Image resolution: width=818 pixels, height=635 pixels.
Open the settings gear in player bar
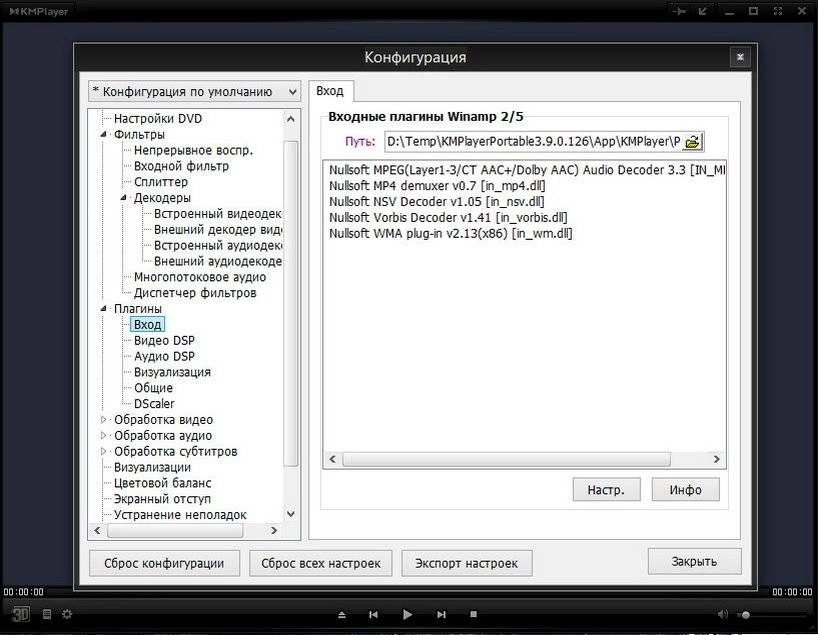[x=67, y=614]
